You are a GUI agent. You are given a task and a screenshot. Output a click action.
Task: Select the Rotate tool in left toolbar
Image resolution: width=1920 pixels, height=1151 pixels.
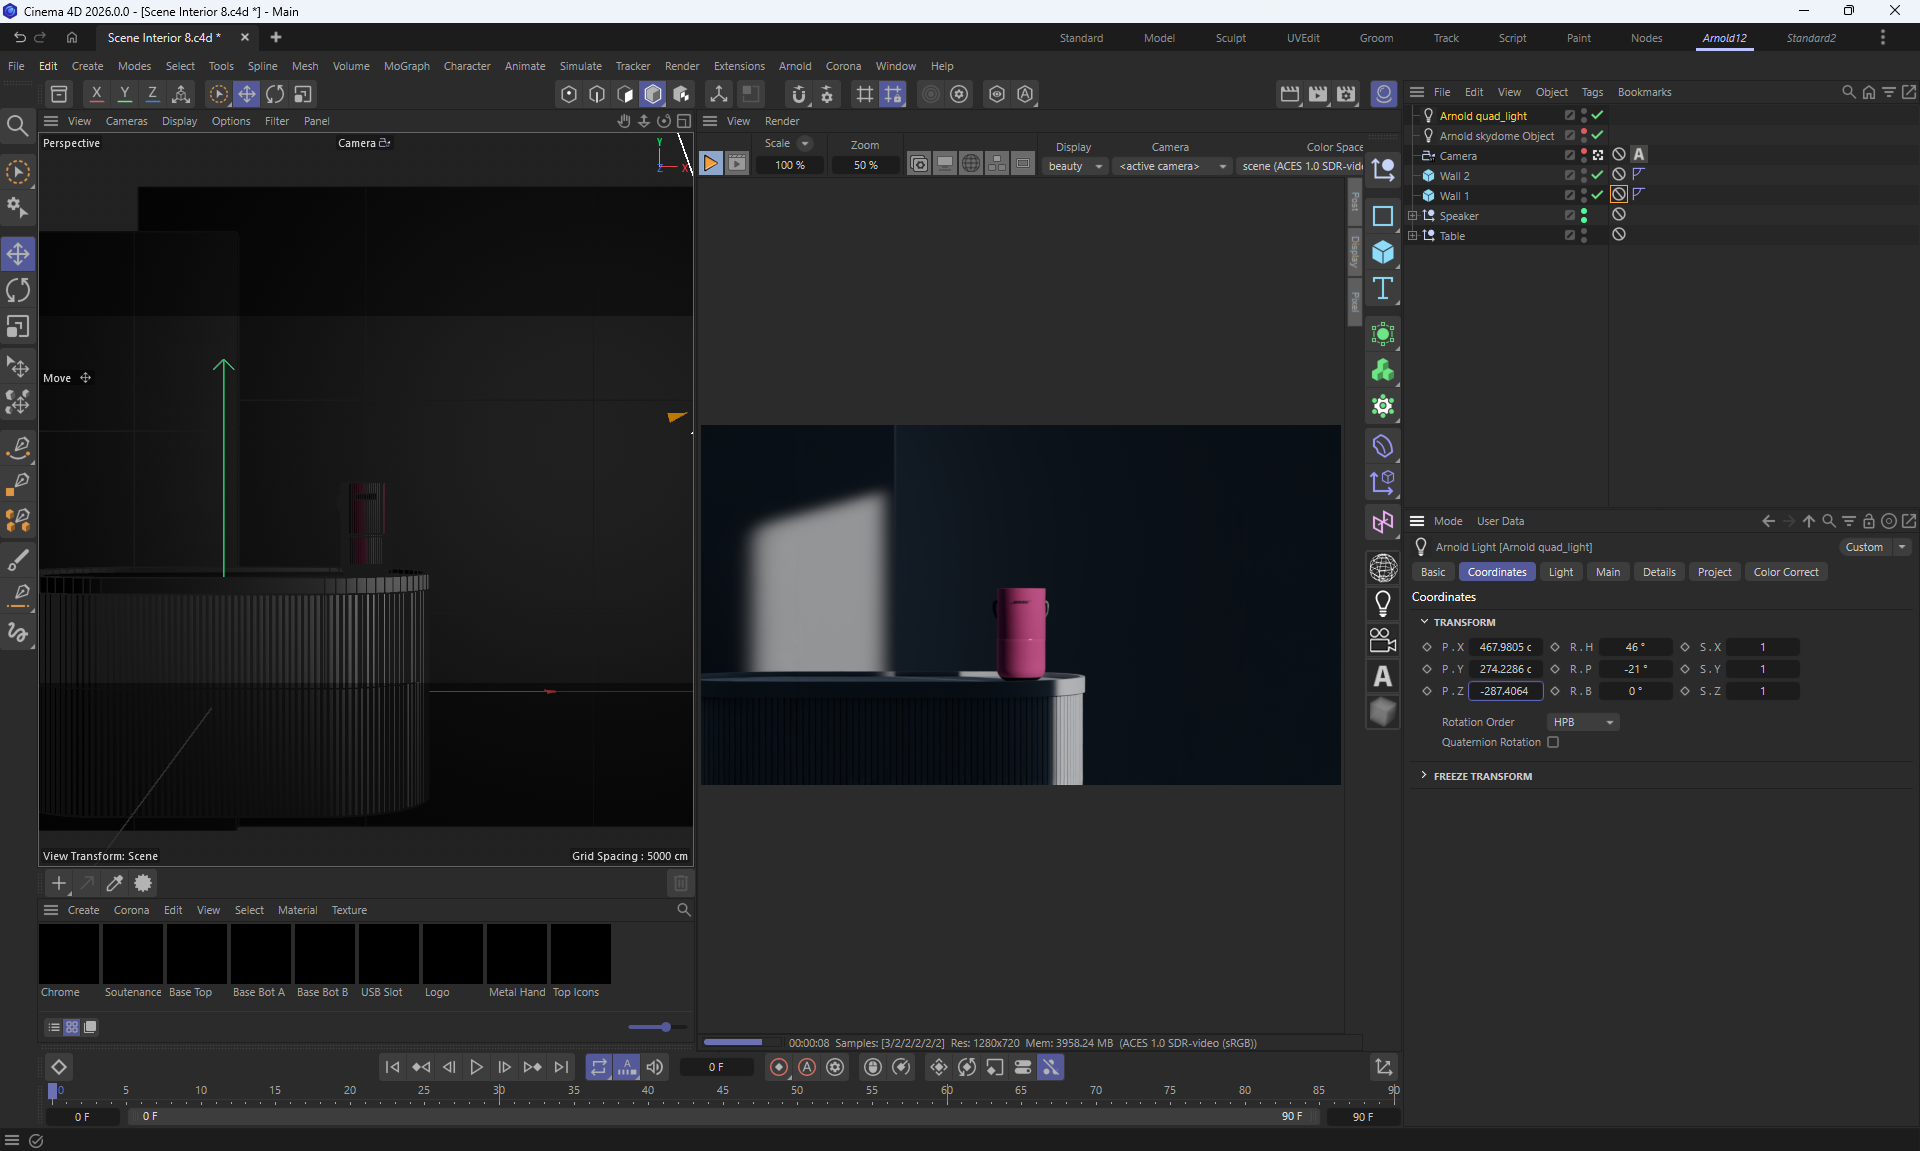tap(18, 291)
